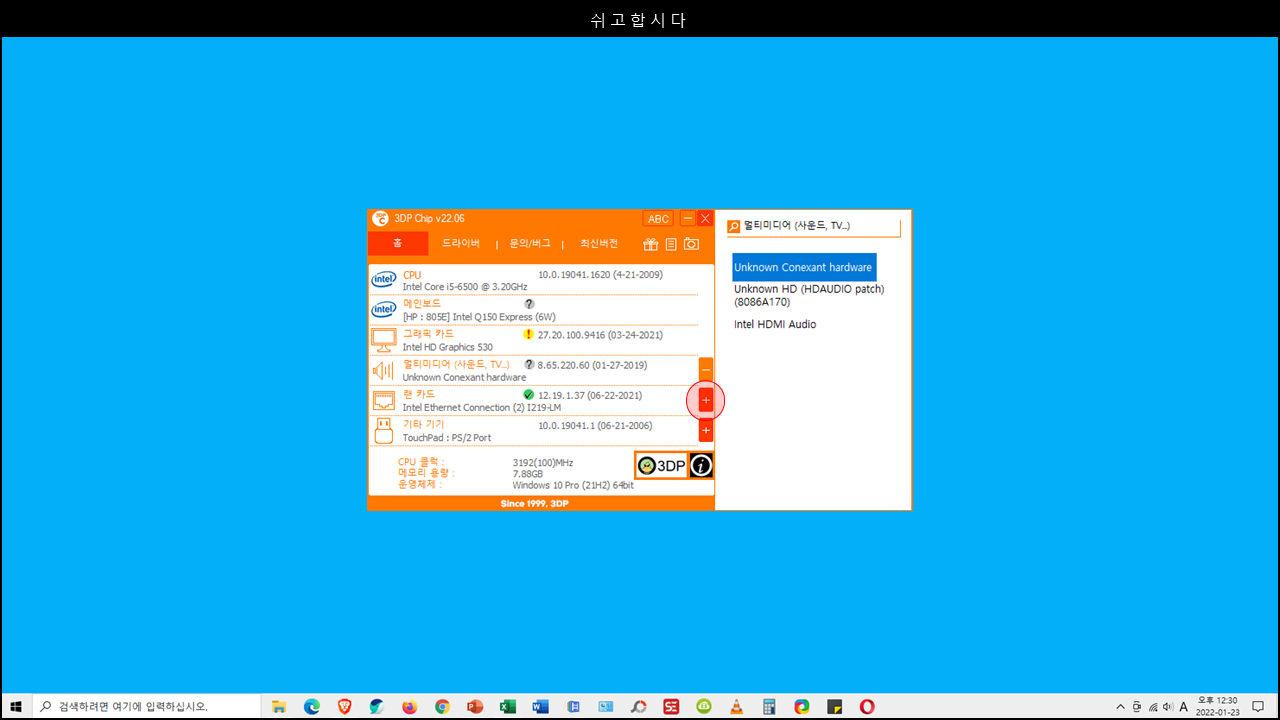Click the USB plug icon for 기타 기기
Screen dimensions: 1280x720
[383, 431]
